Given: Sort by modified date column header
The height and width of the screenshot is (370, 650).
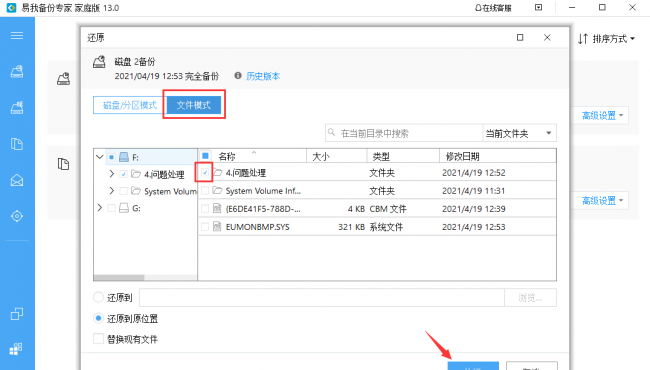Looking at the screenshot, I should 497,156.
